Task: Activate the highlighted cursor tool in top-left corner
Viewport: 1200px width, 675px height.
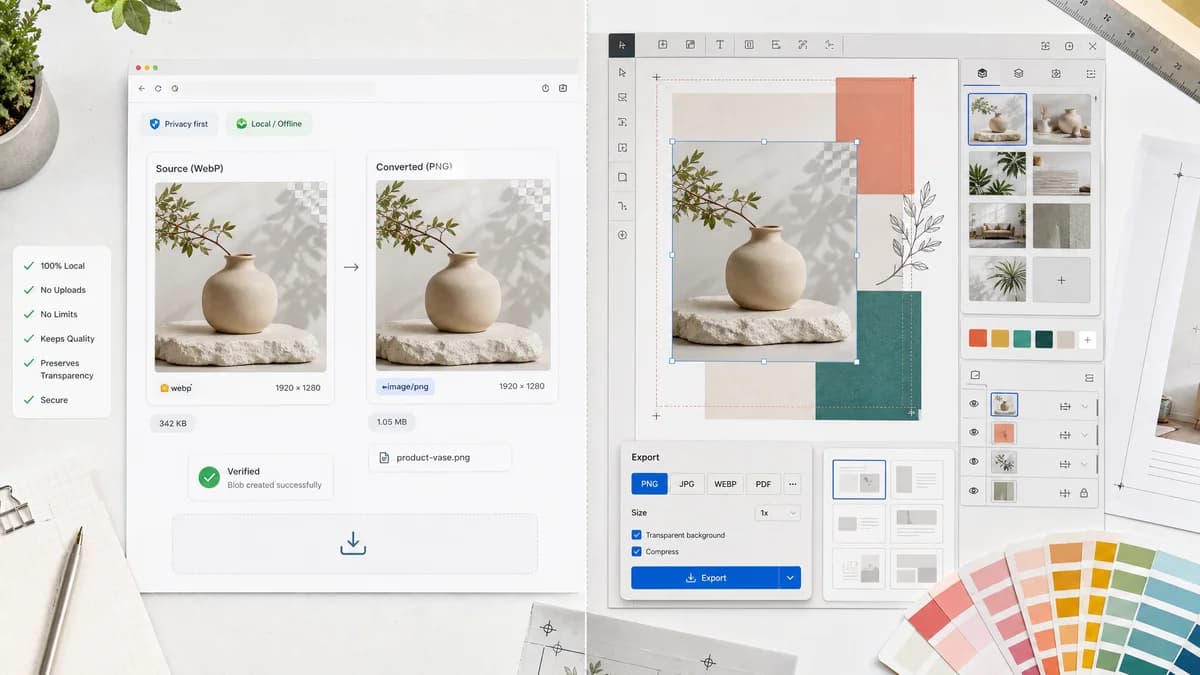Action: click(x=622, y=45)
